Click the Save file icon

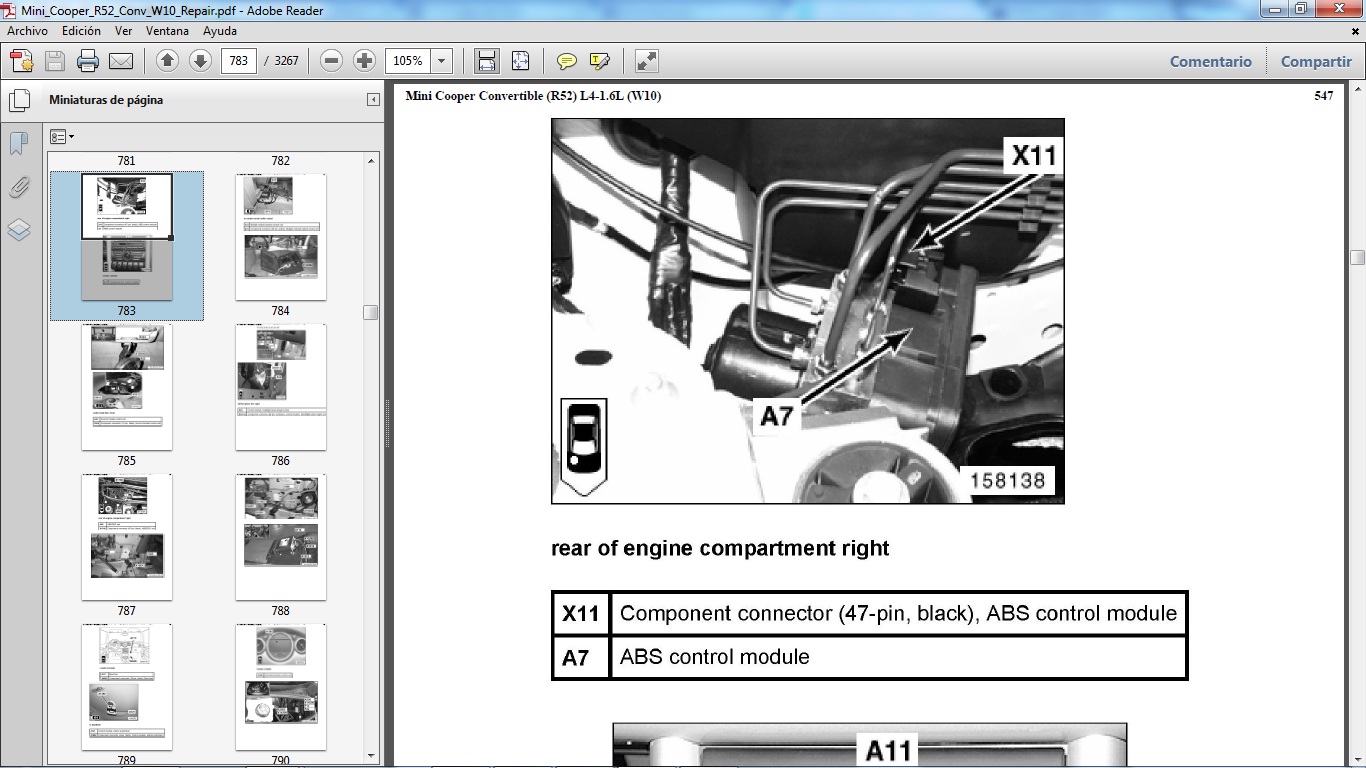pyautogui.click(x=55, y=61)
